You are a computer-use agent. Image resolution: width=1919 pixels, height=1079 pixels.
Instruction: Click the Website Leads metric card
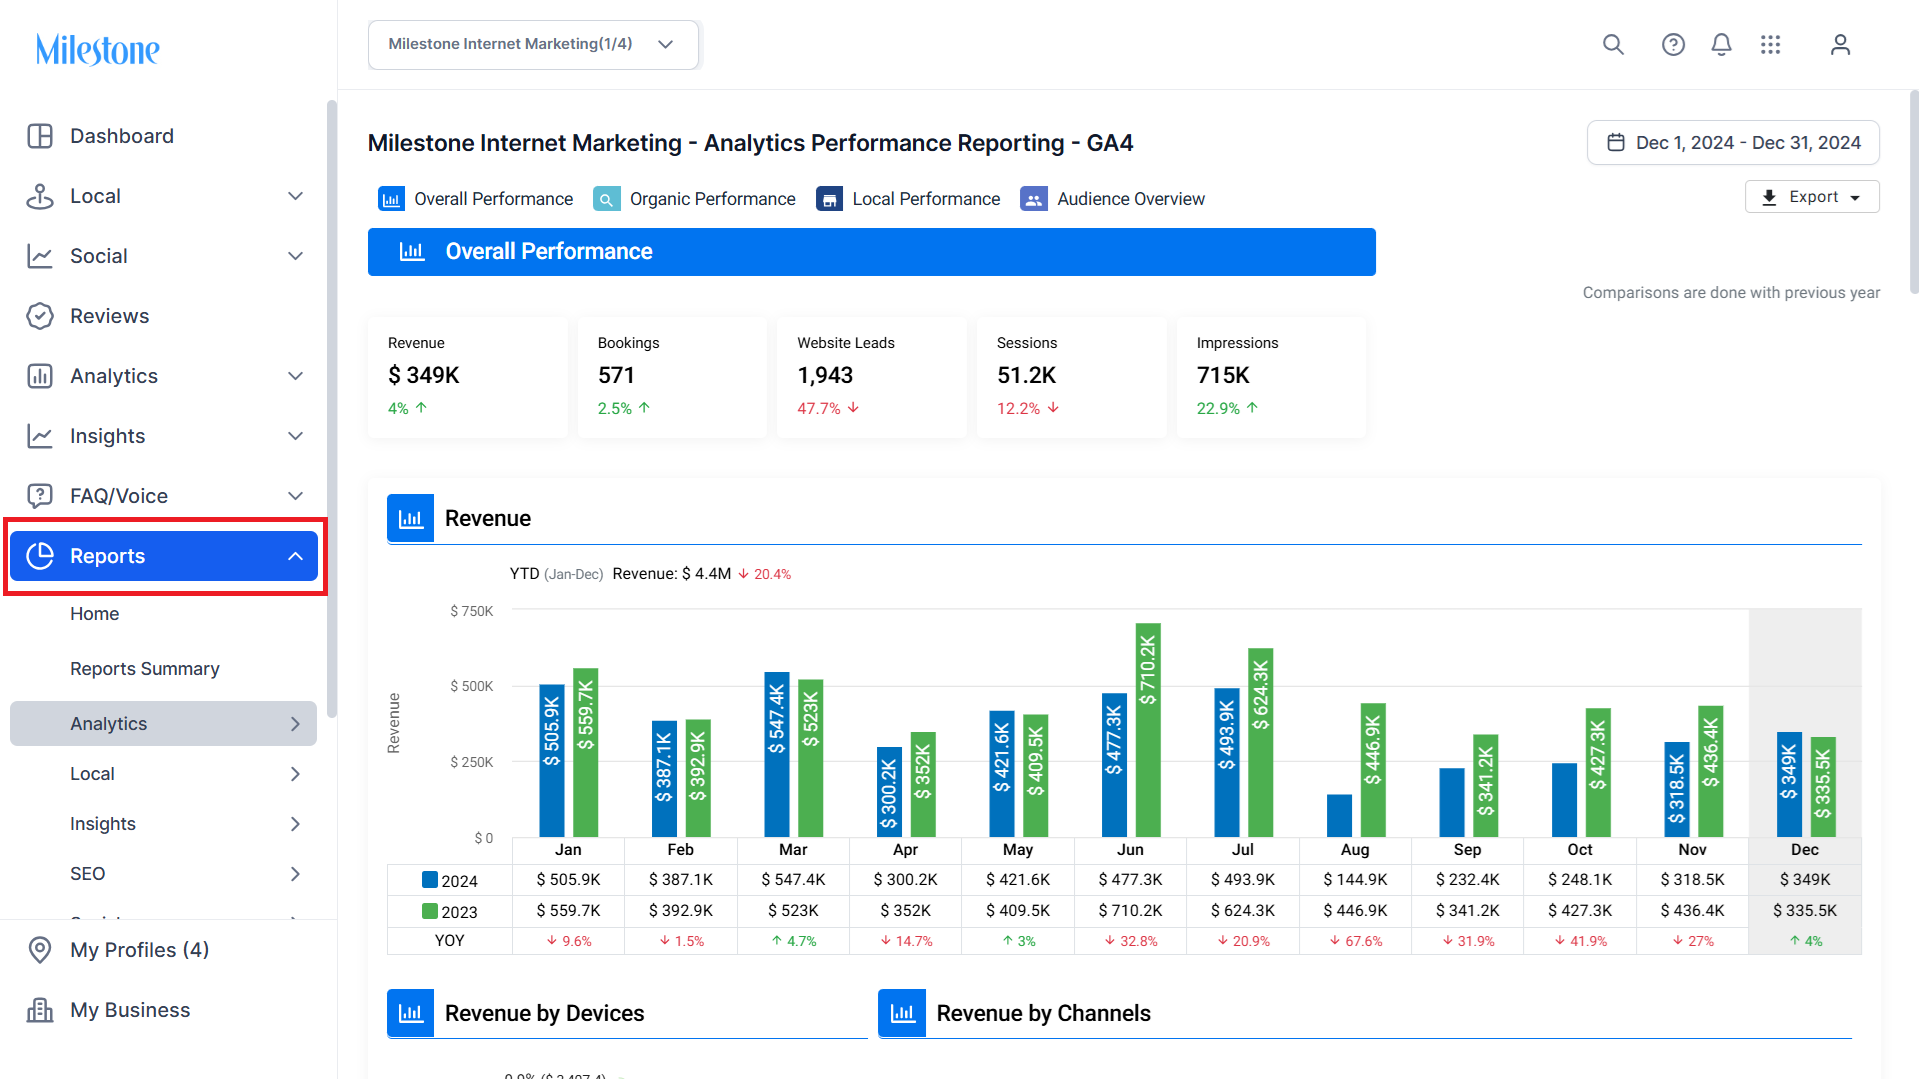(872, 377)
